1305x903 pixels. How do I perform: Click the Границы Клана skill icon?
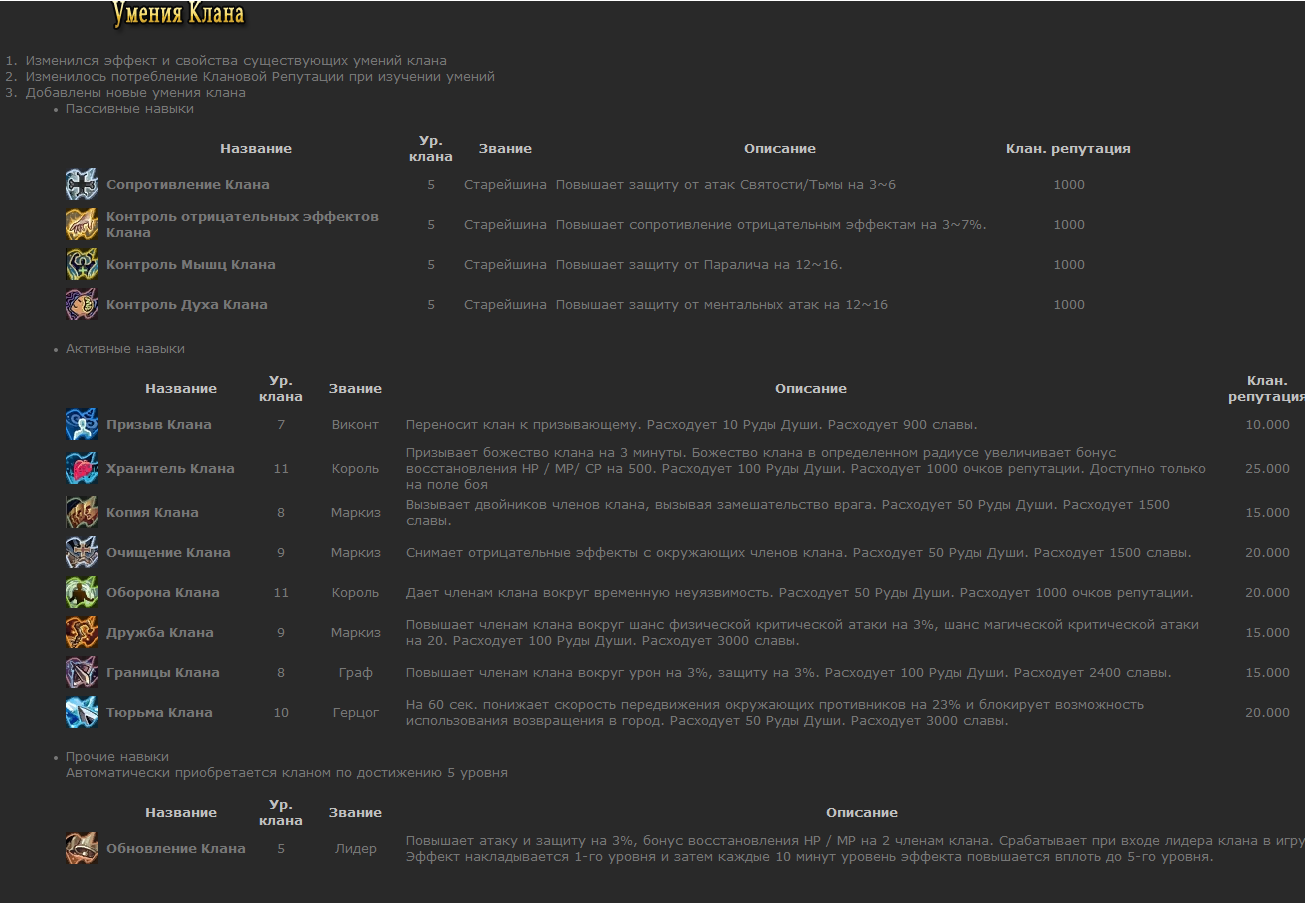tap(82, 672)
